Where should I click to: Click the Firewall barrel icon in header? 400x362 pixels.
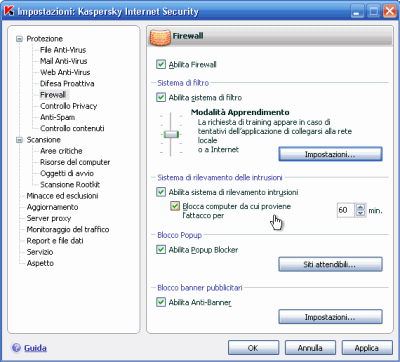pyautogui.click(x=160, y=37)
